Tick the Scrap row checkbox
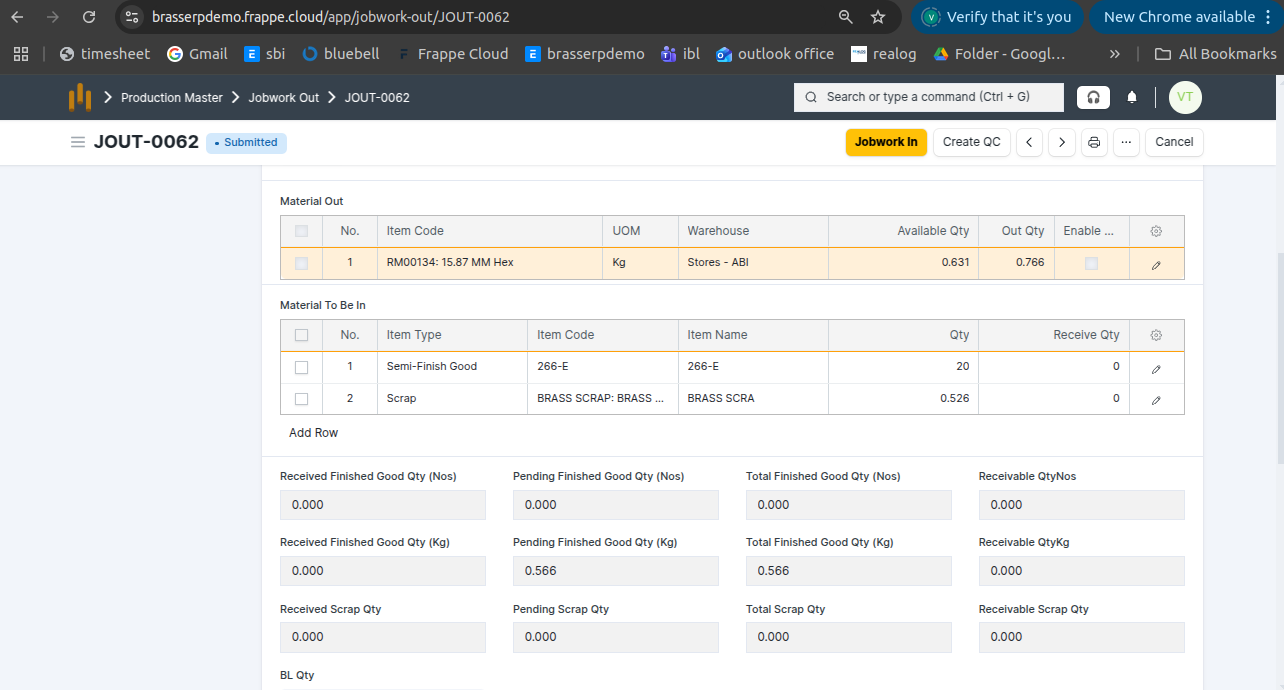This screenshot has width=1284, height=690. tap(301, 399)
